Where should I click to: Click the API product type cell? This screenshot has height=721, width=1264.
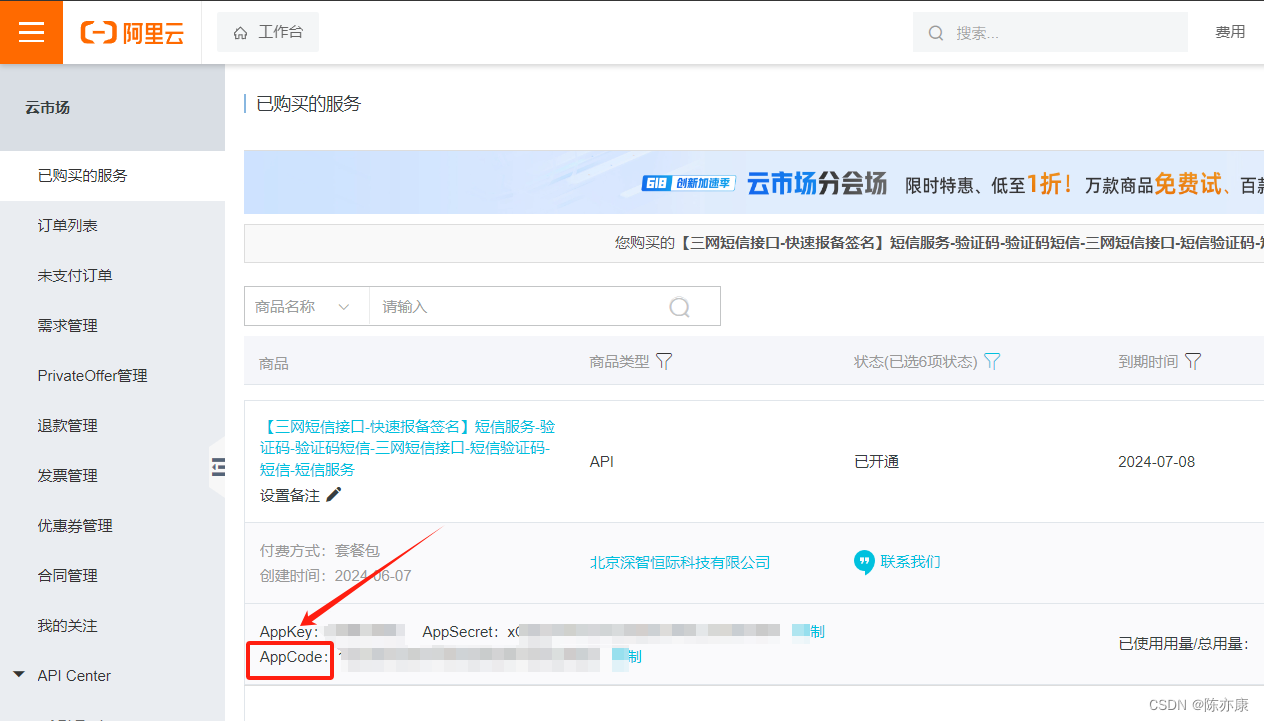602,462
